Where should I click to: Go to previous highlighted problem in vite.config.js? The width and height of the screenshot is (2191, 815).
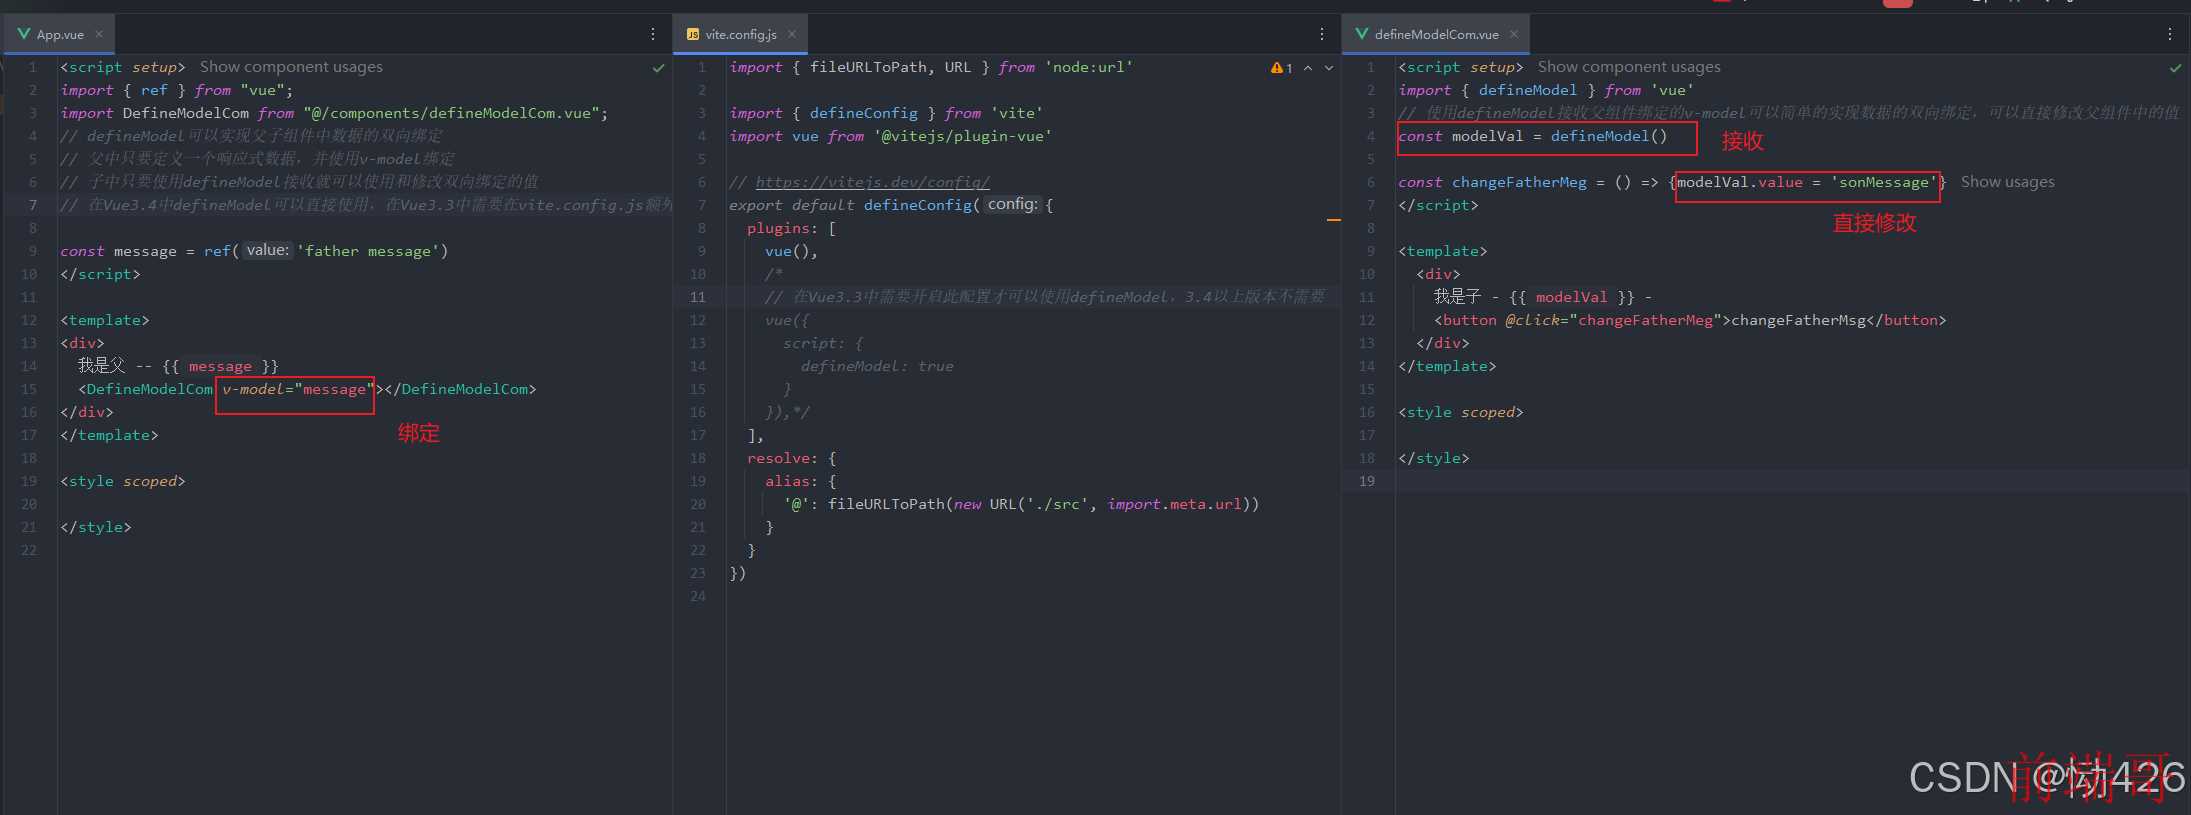1308,68
